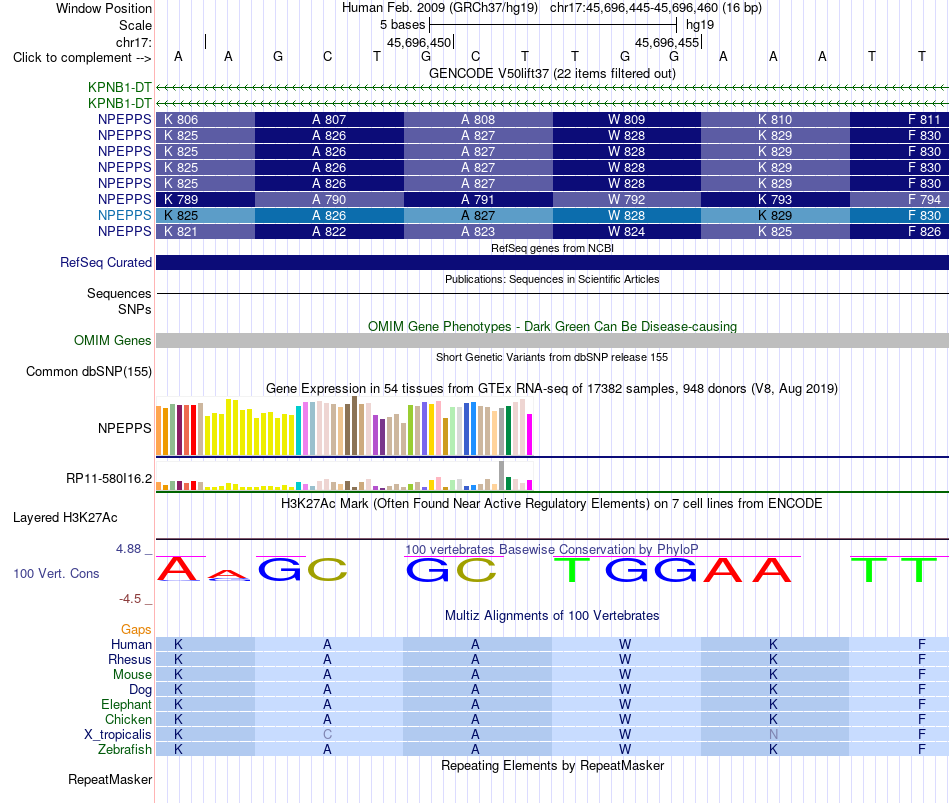Viewport: 950px width, 803px height.
Task: Click the 'Repeating Elements by RepeatMasker' title
Action: (x=552, y=765)
